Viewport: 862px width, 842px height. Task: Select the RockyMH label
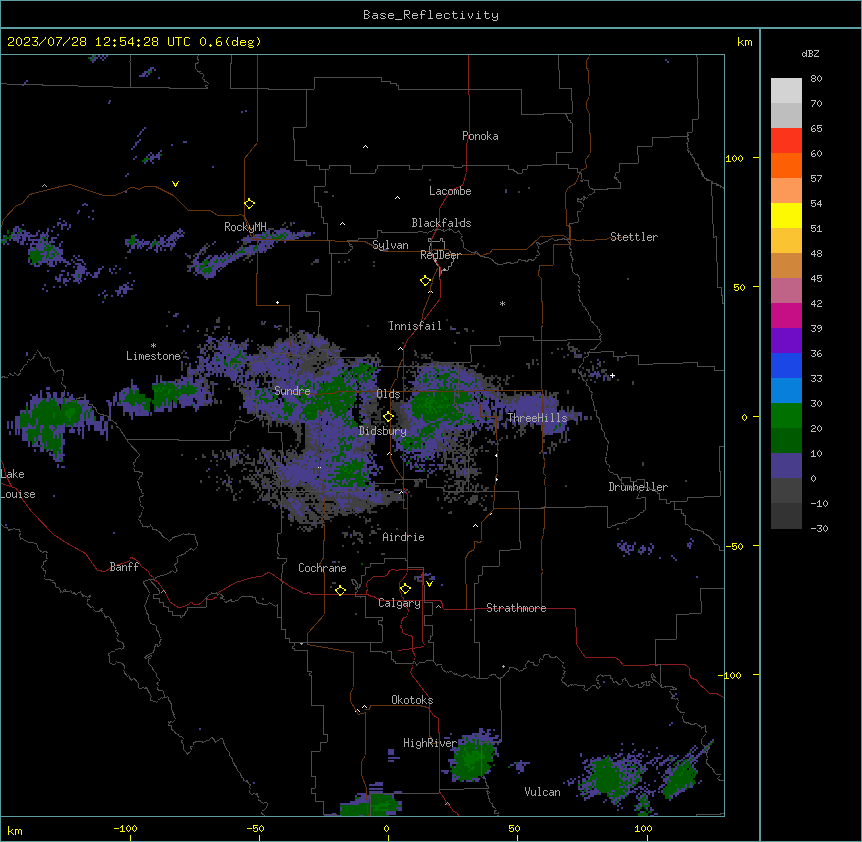tap(245, 227)
